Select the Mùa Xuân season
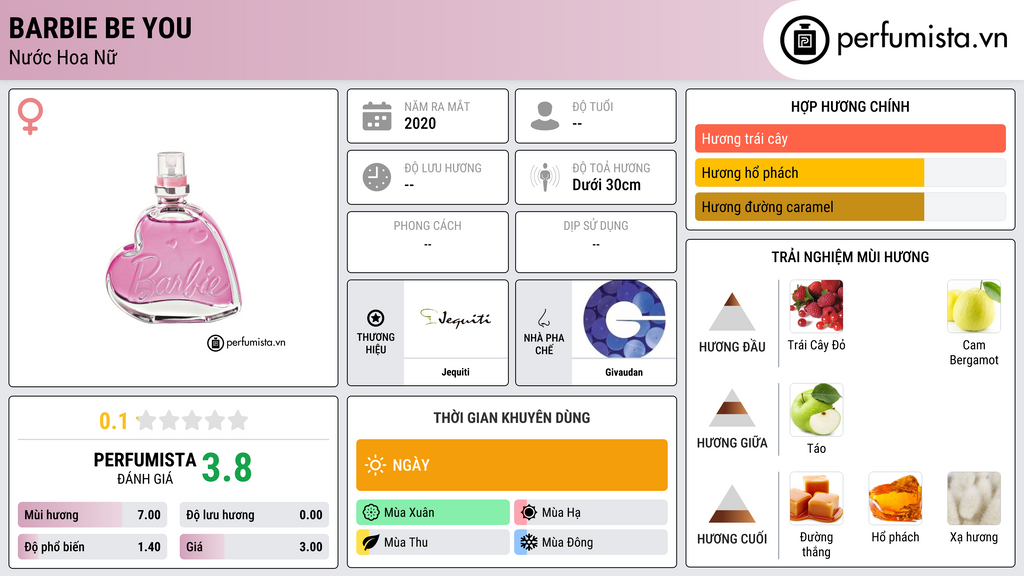 [x=433, y=513]
